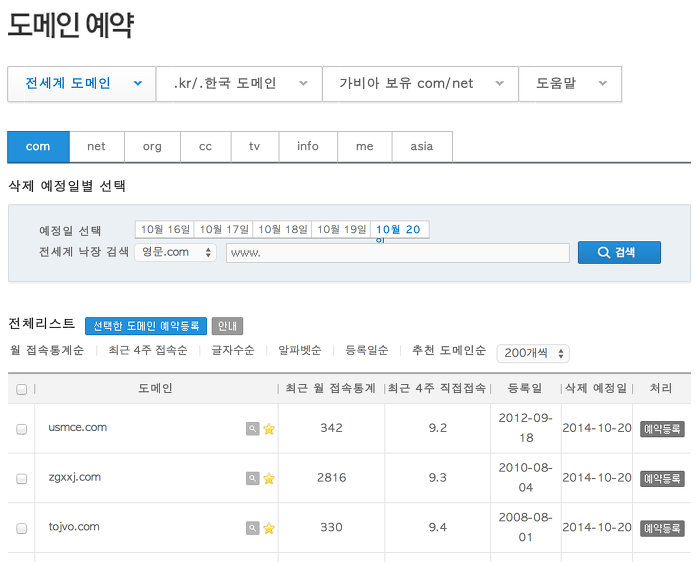The width and height of the screenshot is (700, 562).
Task: Click 예약등록 button for zgxxj.com
Action: click(x=662, y=479)
